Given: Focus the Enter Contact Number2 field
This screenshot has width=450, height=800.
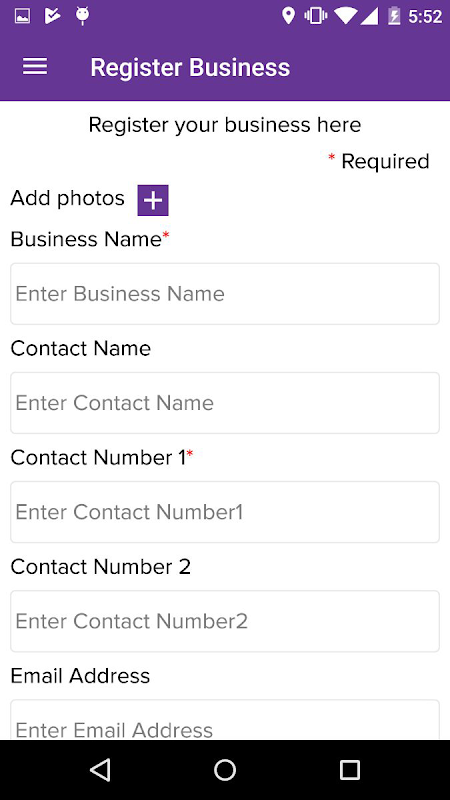Looking at the screenshot, I should coord(225,621).
